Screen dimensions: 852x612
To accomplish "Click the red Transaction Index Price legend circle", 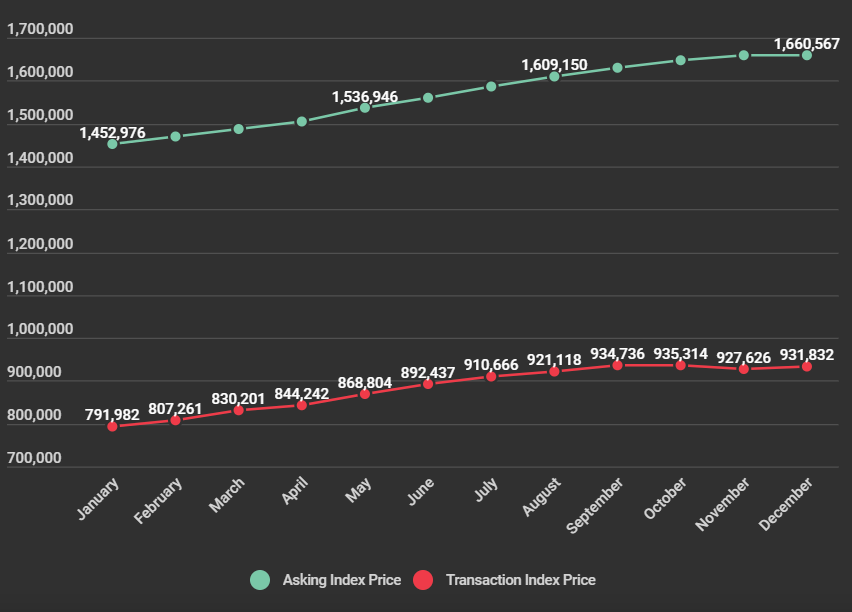I will [424, 580].
